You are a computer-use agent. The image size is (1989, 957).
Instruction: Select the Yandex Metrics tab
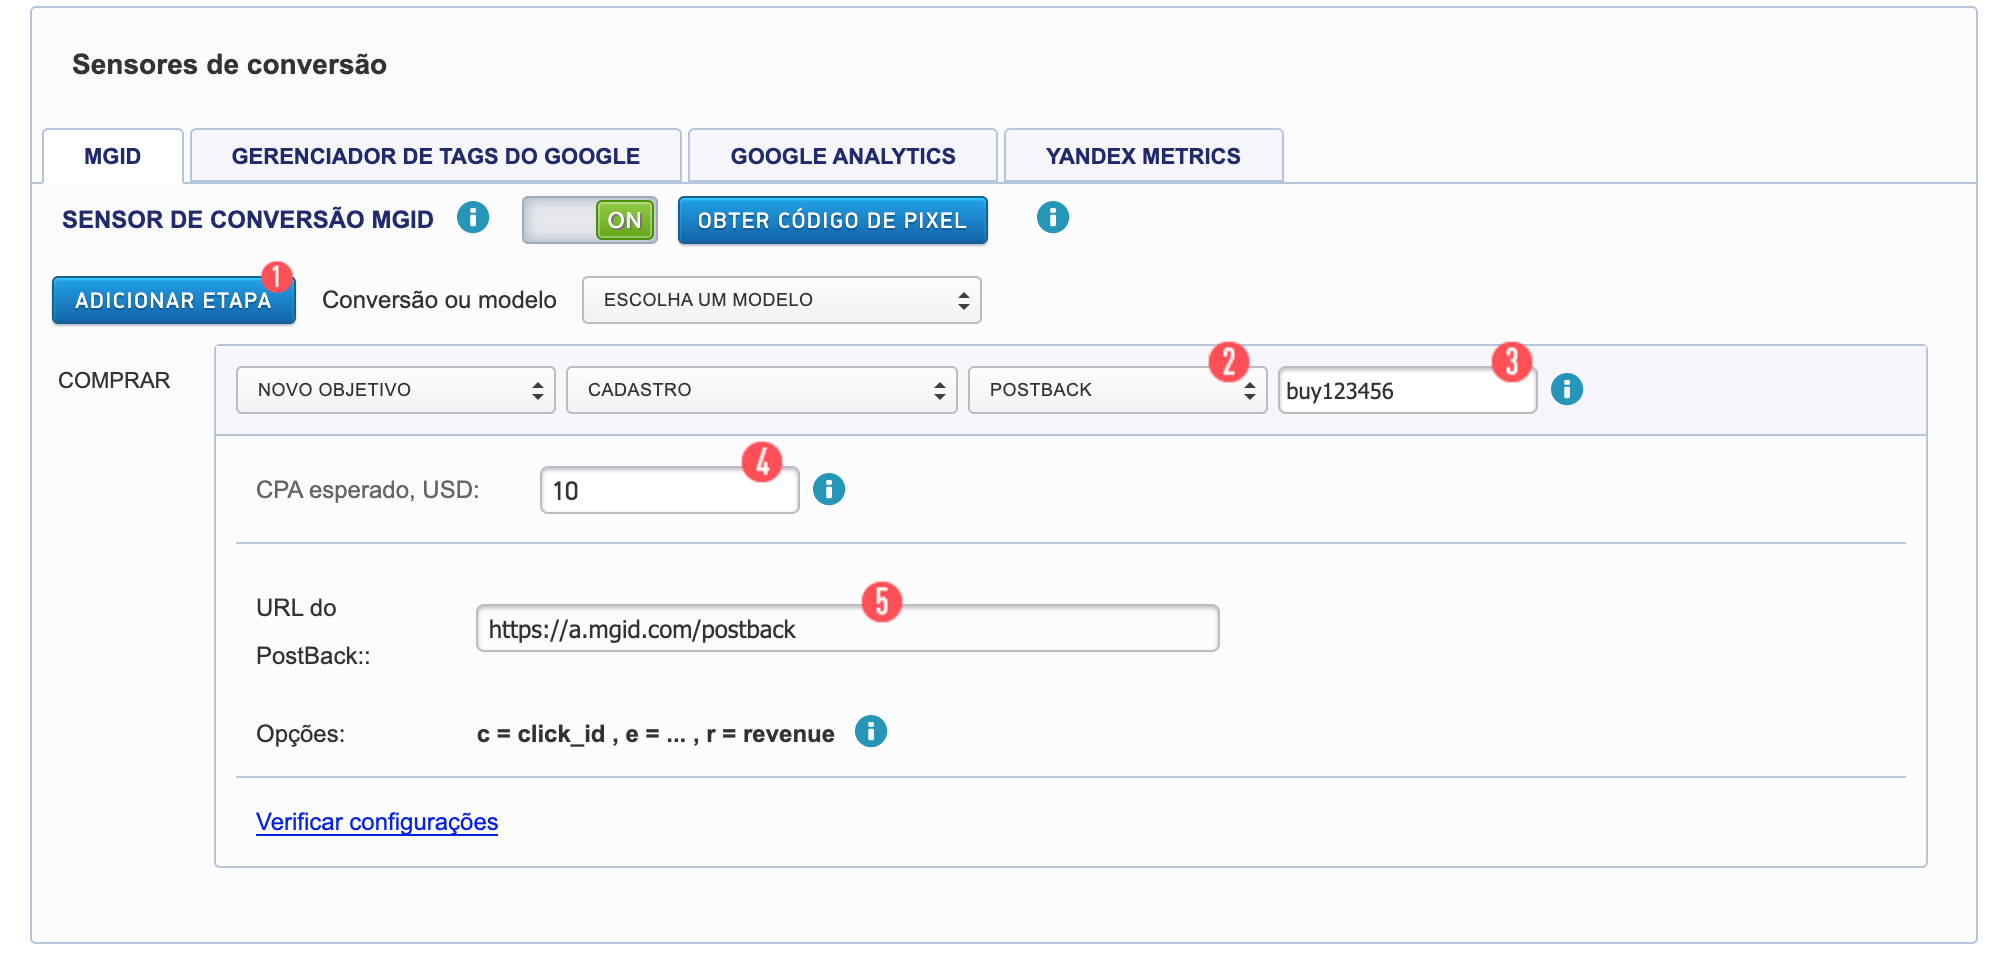[1142, 156]
